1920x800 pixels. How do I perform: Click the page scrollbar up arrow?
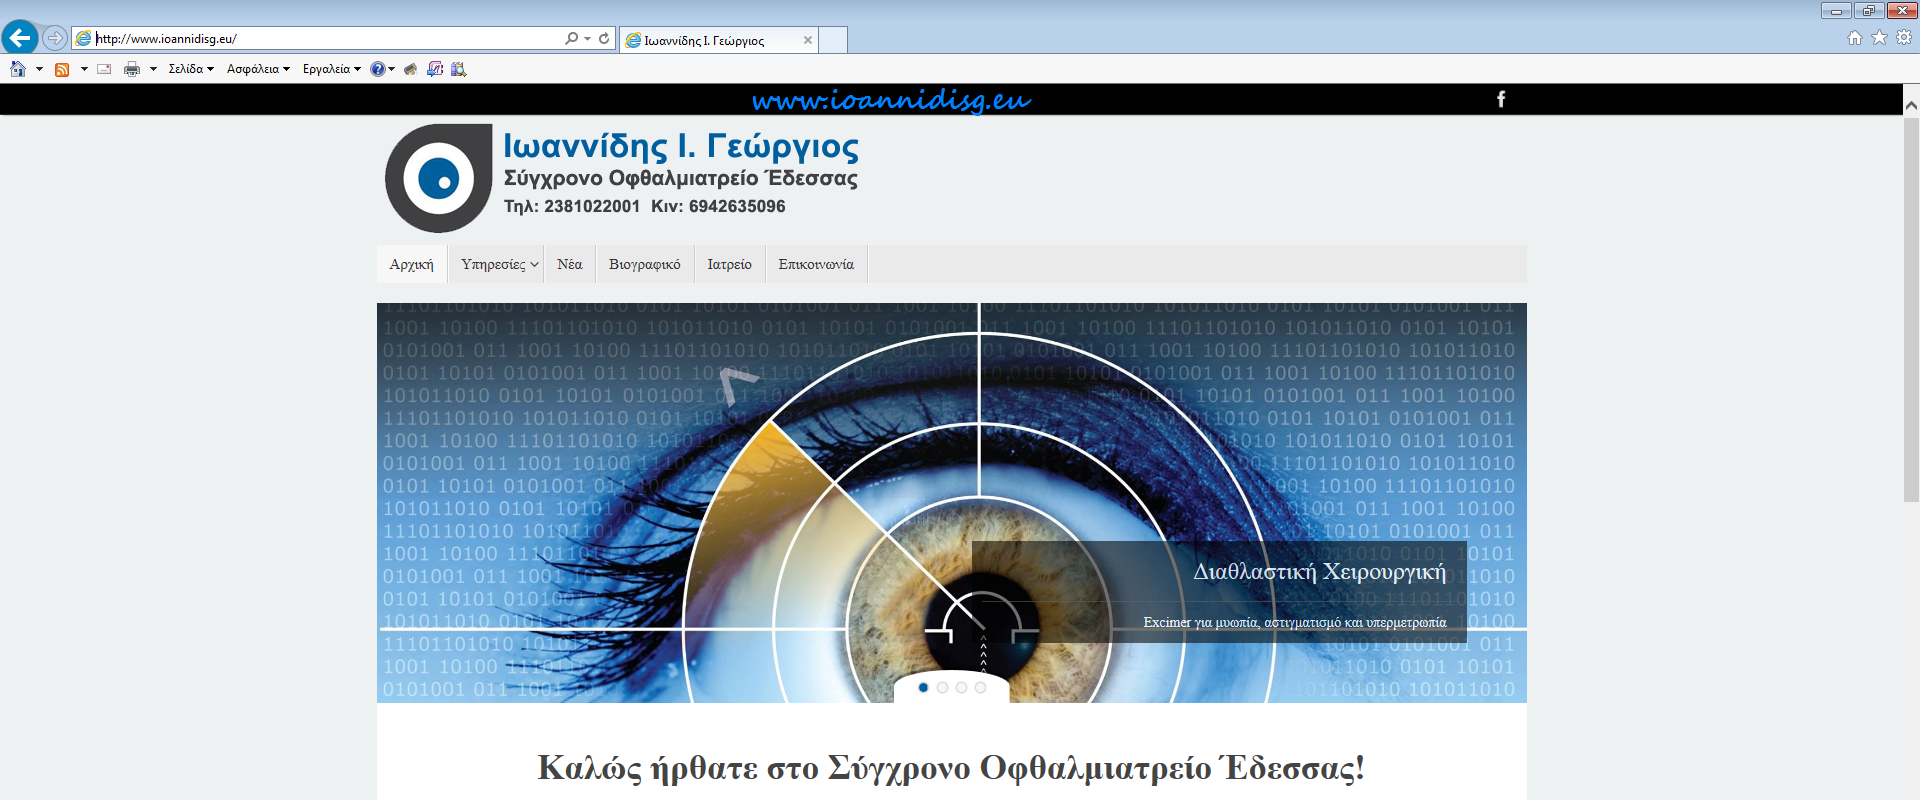1911,104
